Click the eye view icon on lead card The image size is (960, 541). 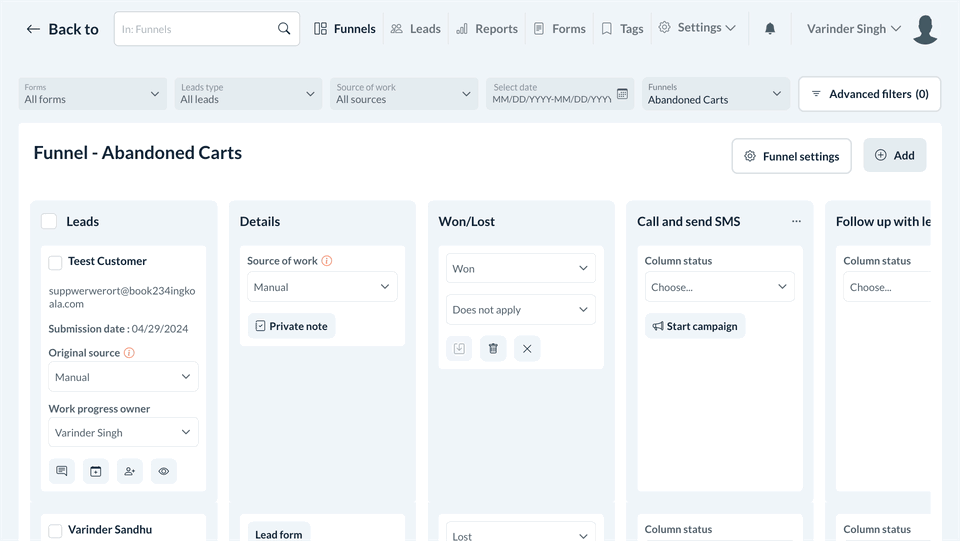click(164, 471)
